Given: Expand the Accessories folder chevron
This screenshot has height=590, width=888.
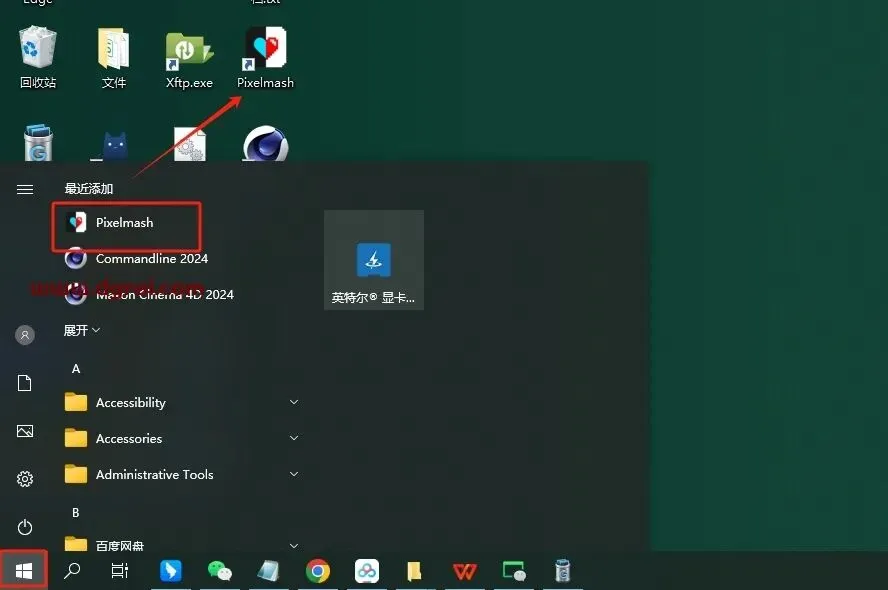Looking at the screenshot, I should click(x=294, y=438).
